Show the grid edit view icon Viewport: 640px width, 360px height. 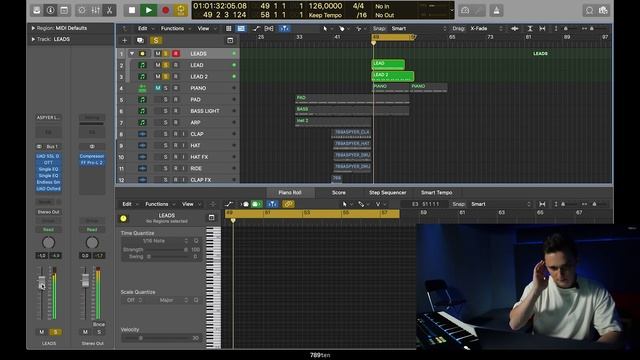pos(229,29)
